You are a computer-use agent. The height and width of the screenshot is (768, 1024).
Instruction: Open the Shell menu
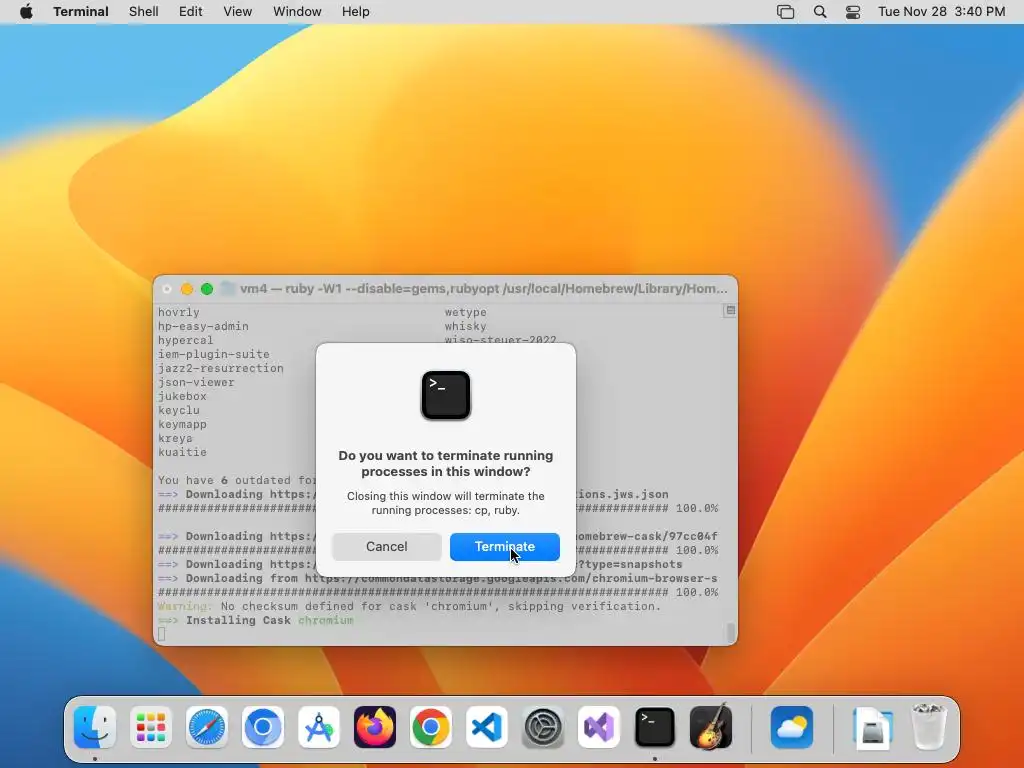(x=144, y=12)
